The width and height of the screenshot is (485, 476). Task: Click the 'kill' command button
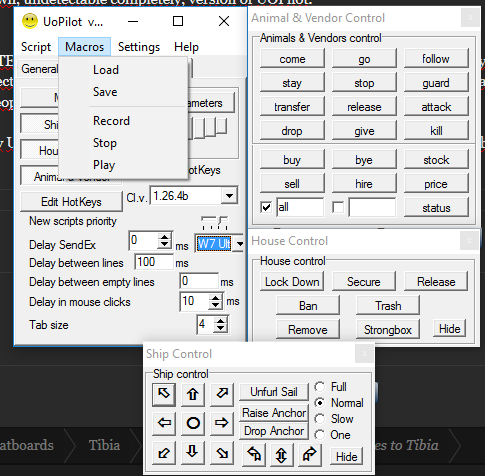coord(436,131)
